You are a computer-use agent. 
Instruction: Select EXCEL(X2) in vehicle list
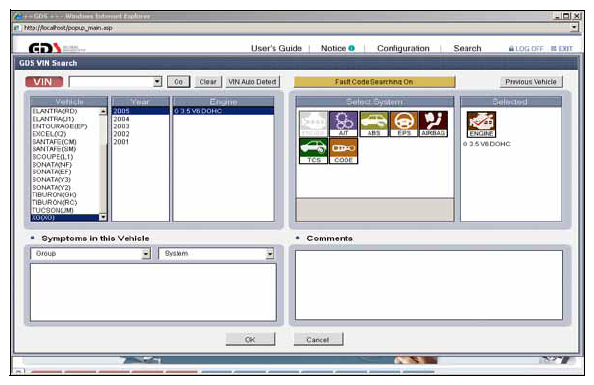[x=49, y=134]
